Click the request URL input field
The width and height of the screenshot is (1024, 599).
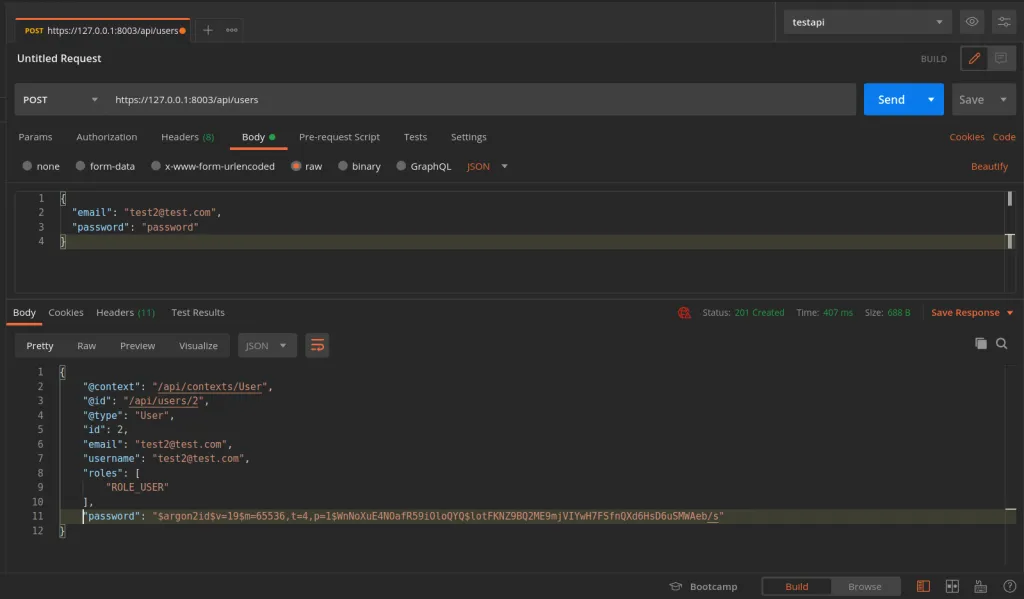click(x=480, y=100)
